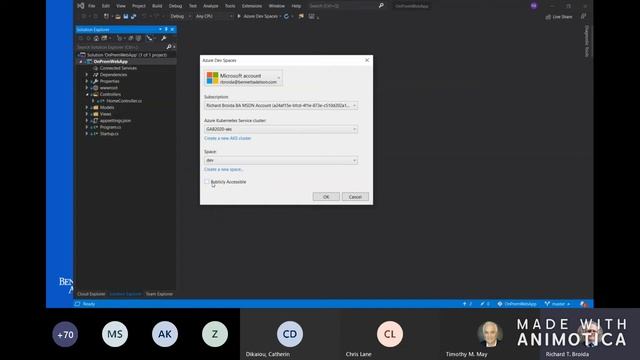This screenshot has height=360, width=640.
Task: Cancel the Azure Dev Spaces dialog
Action: click(x=355, y=197)
